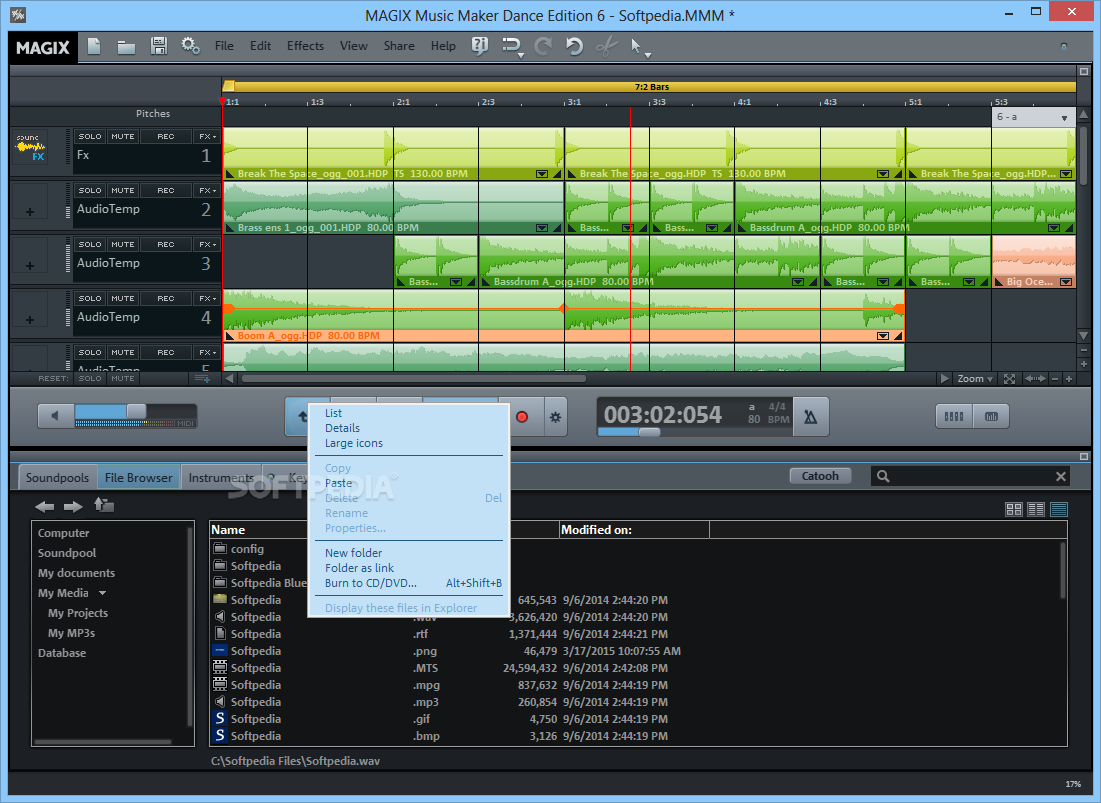The width and height of the screenshot is (1101, 803).
Task: Click the Sound FX track icon on track 1
Action: (30, 147)
